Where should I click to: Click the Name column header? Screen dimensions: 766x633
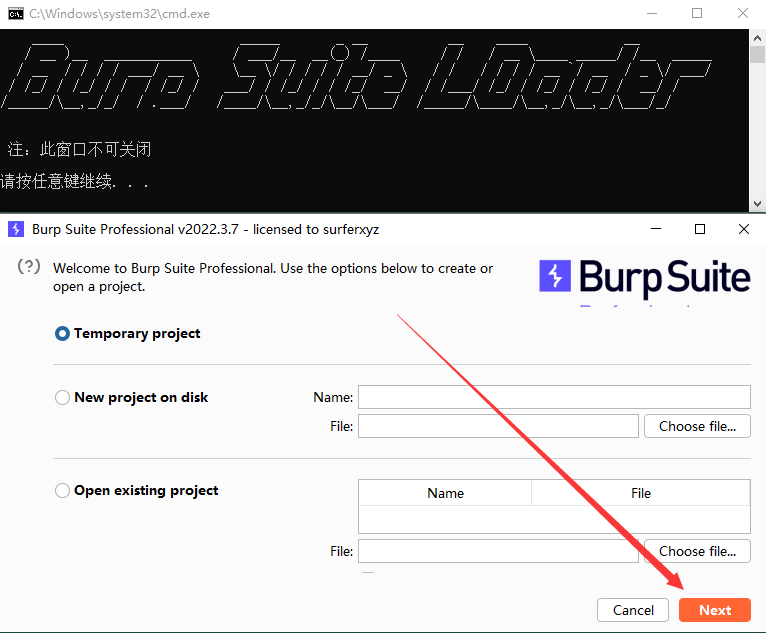pyautogui.click(x=445, y=493)
